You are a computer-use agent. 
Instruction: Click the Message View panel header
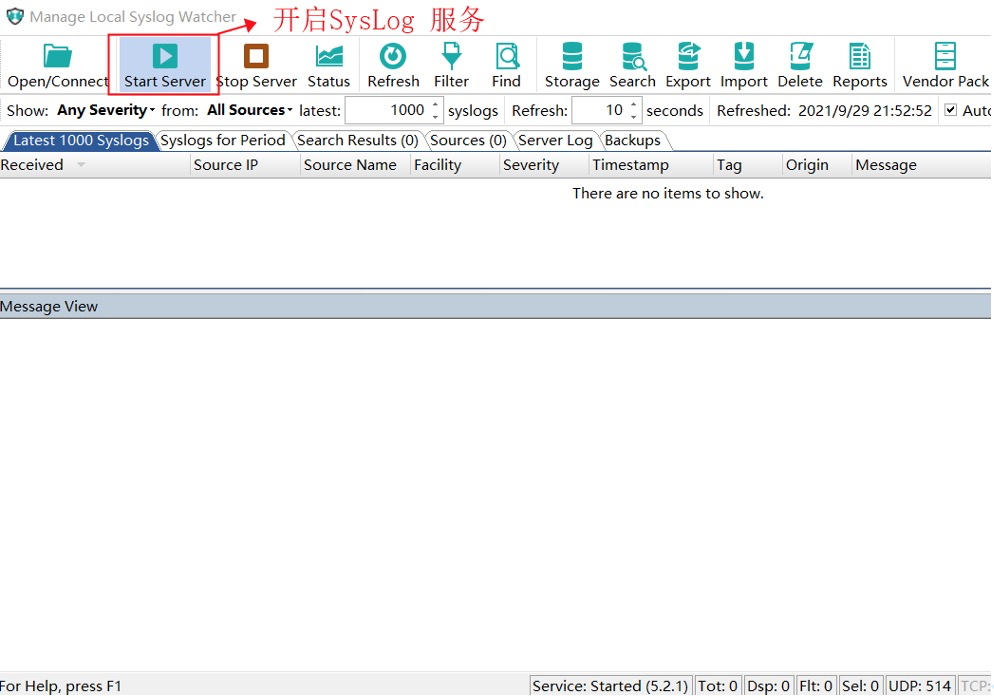point(495,306)
